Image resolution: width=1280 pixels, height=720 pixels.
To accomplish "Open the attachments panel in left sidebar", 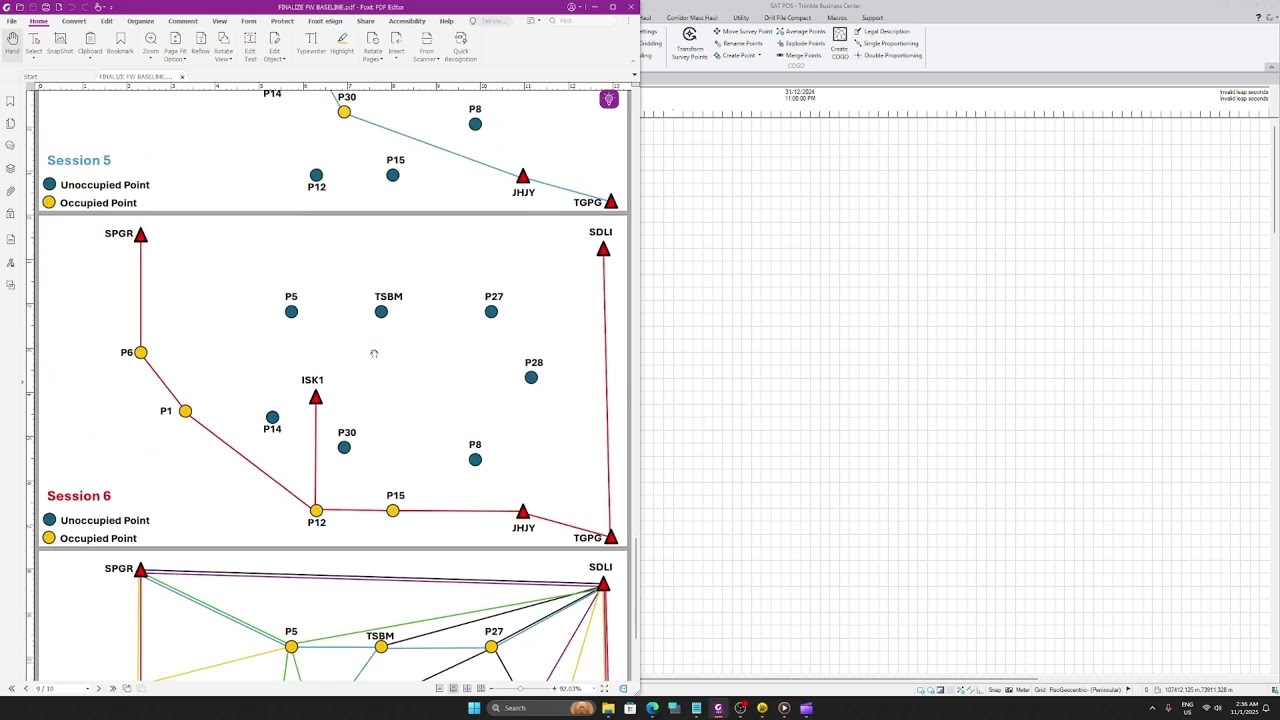I will coord(10,190).
